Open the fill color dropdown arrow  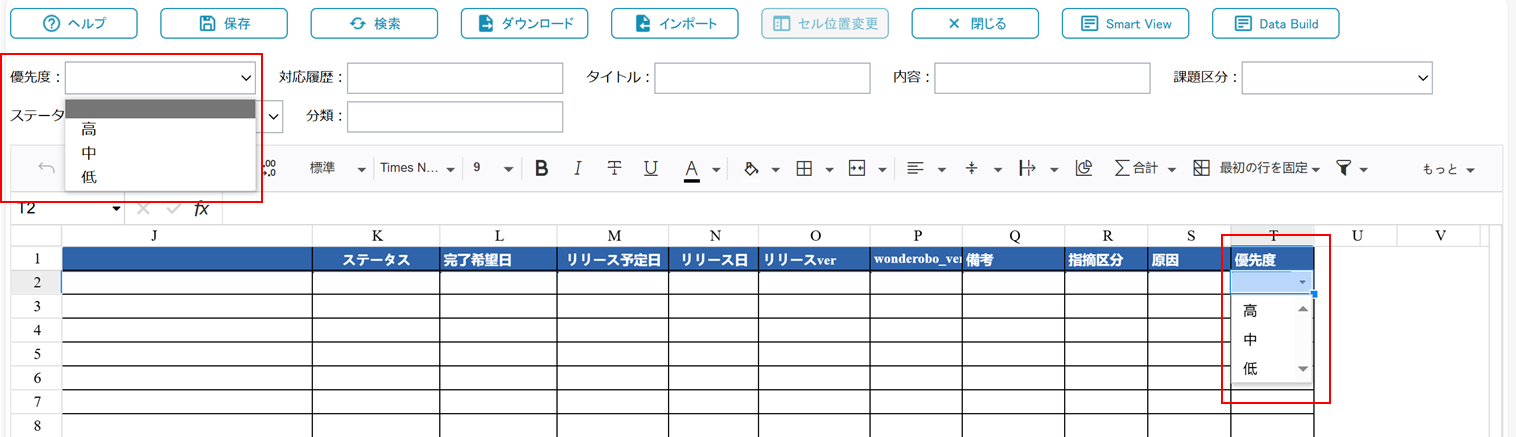click(776, 170)
